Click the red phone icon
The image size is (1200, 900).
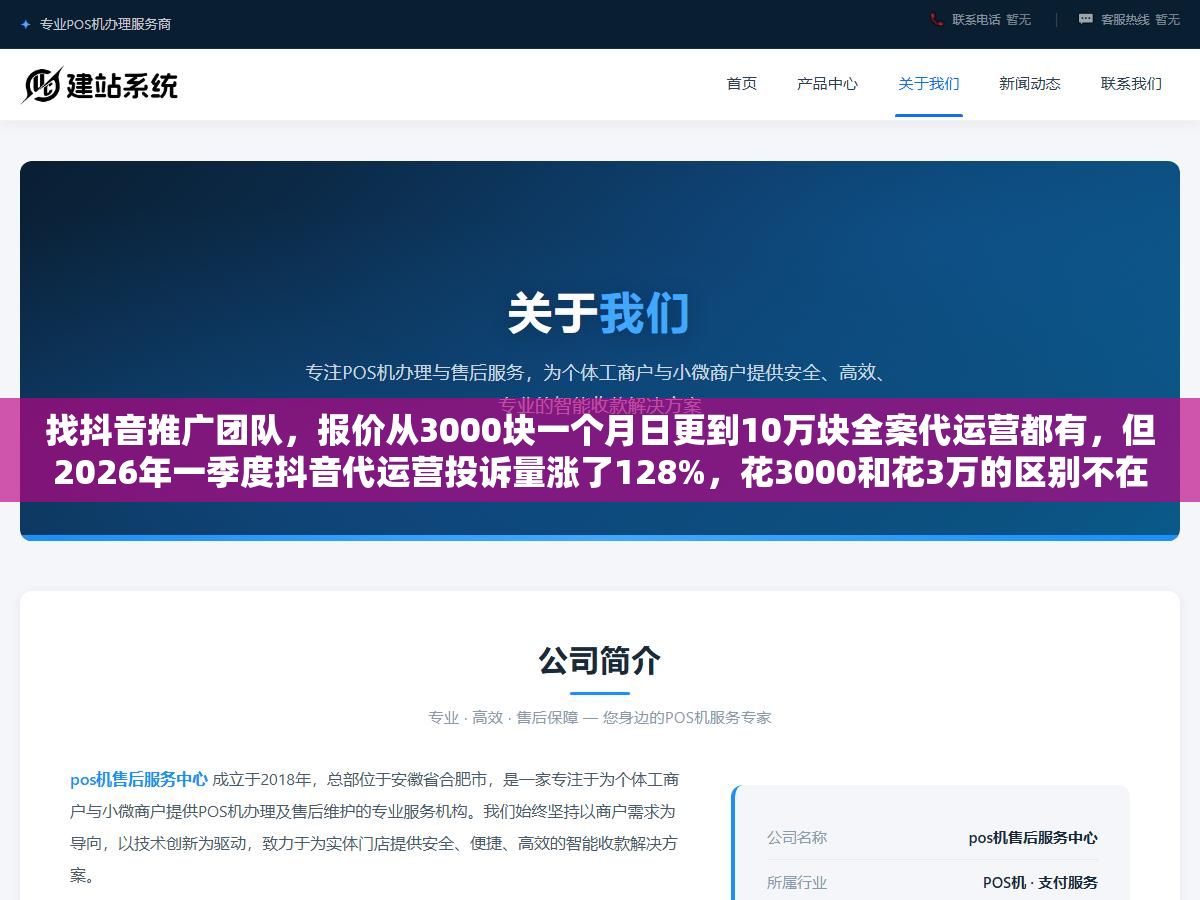pyautogui.click(x=936, y=19)
